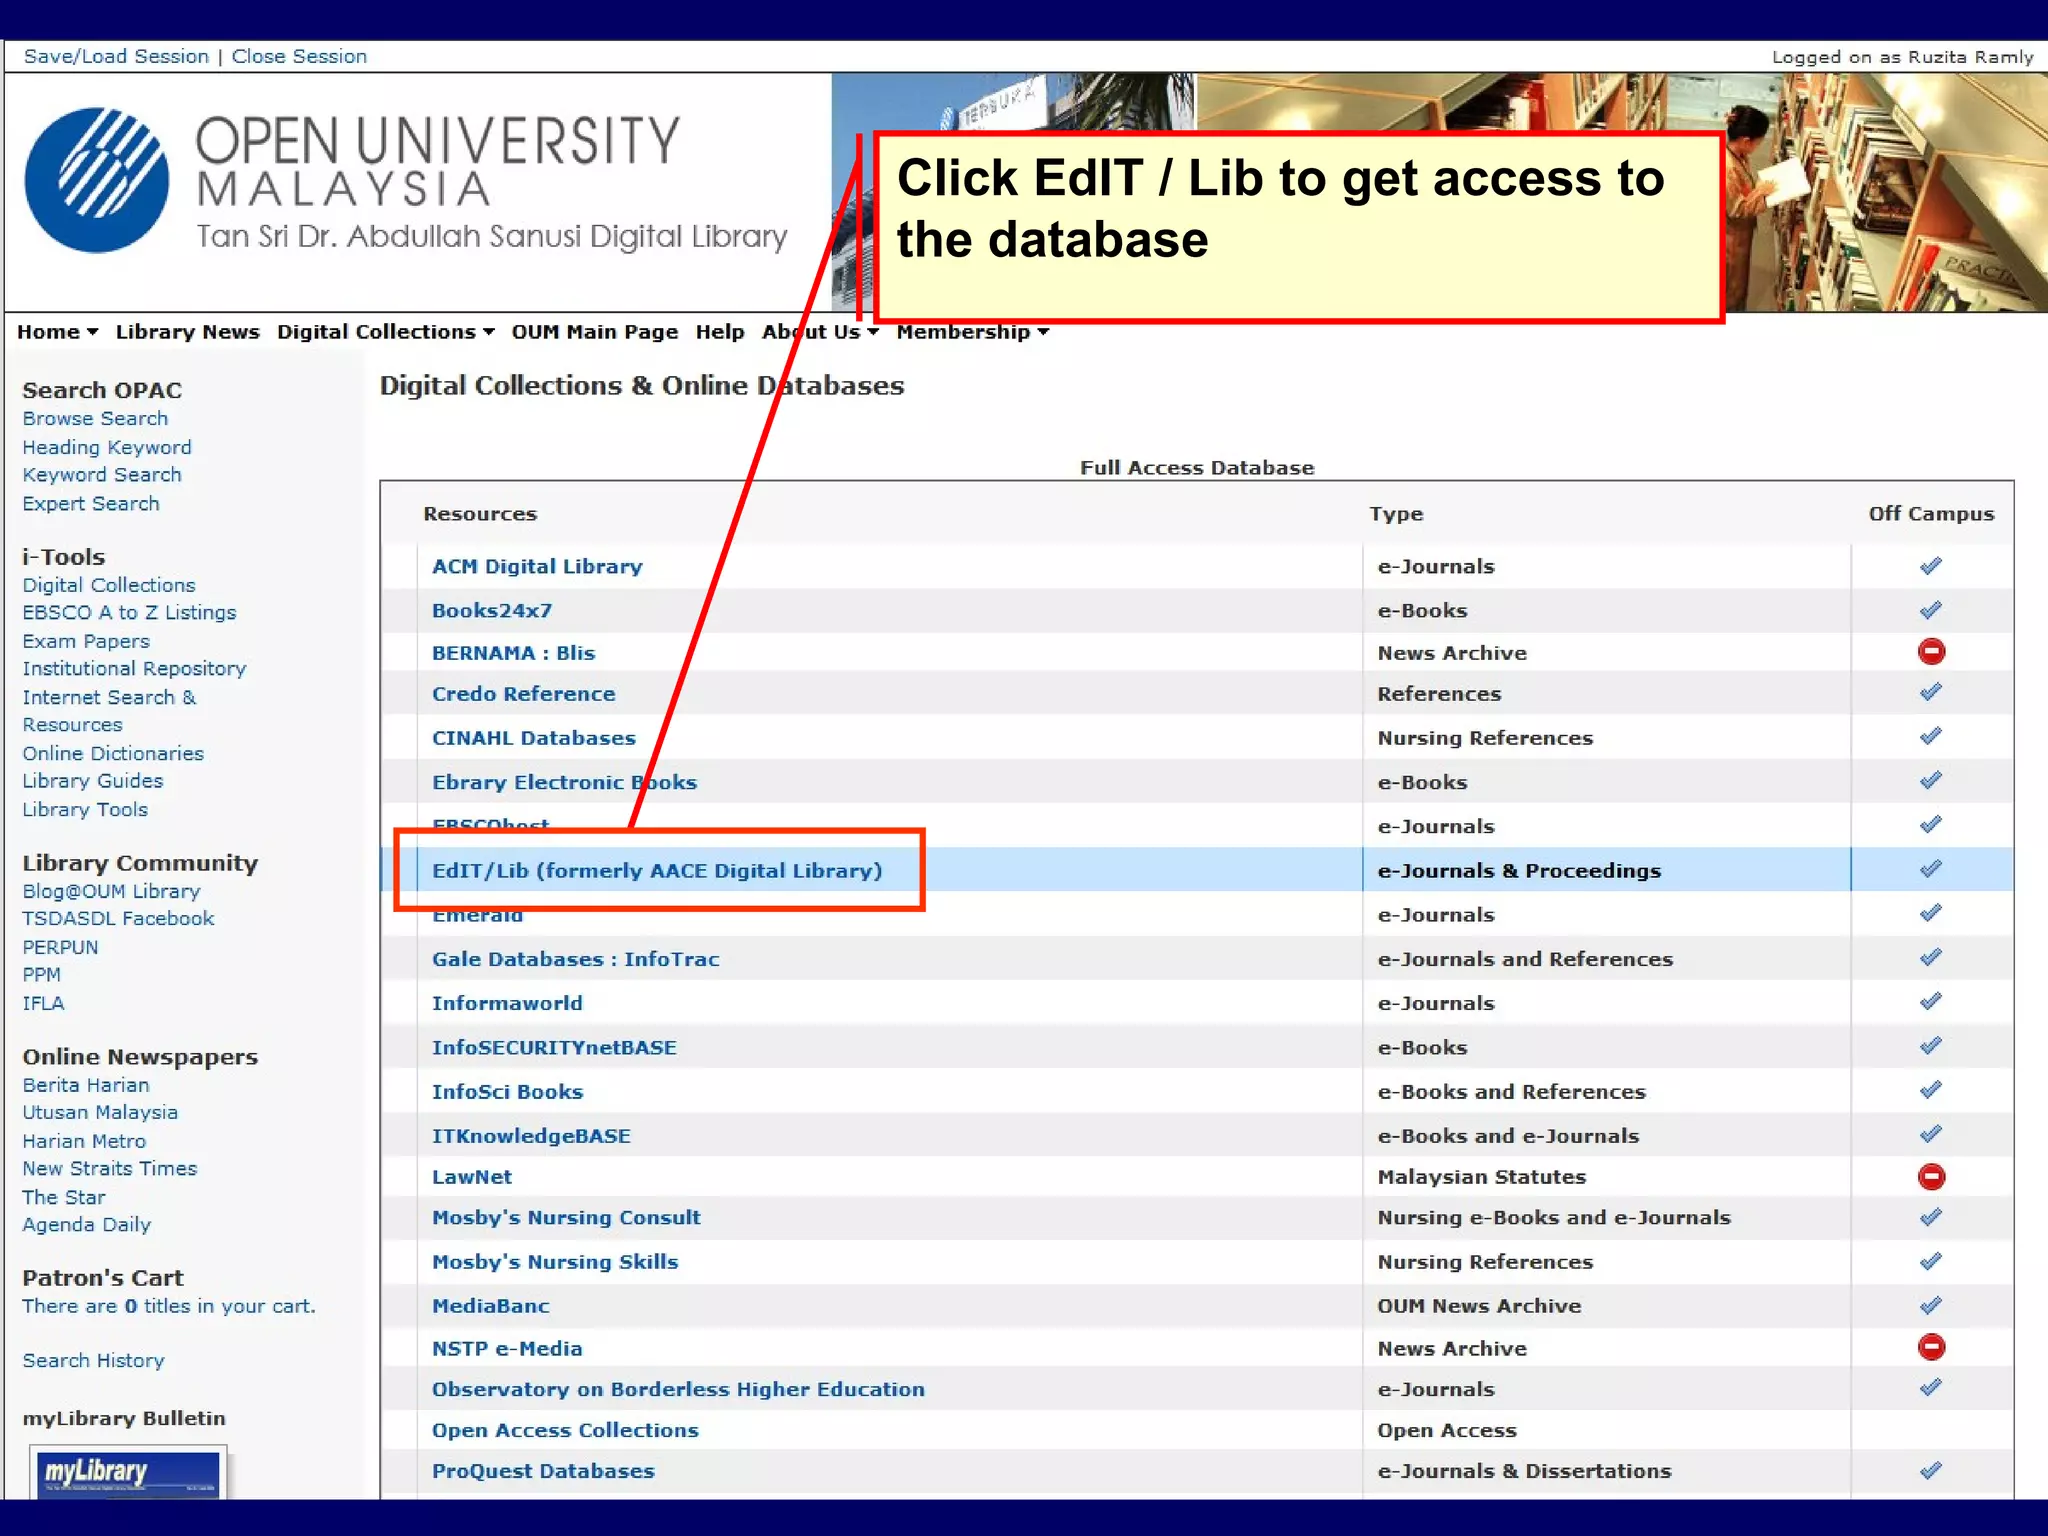Click the off-campus checkmark for Credo Reference
2048x1536 pixels.
click(x=1931, y=692)
